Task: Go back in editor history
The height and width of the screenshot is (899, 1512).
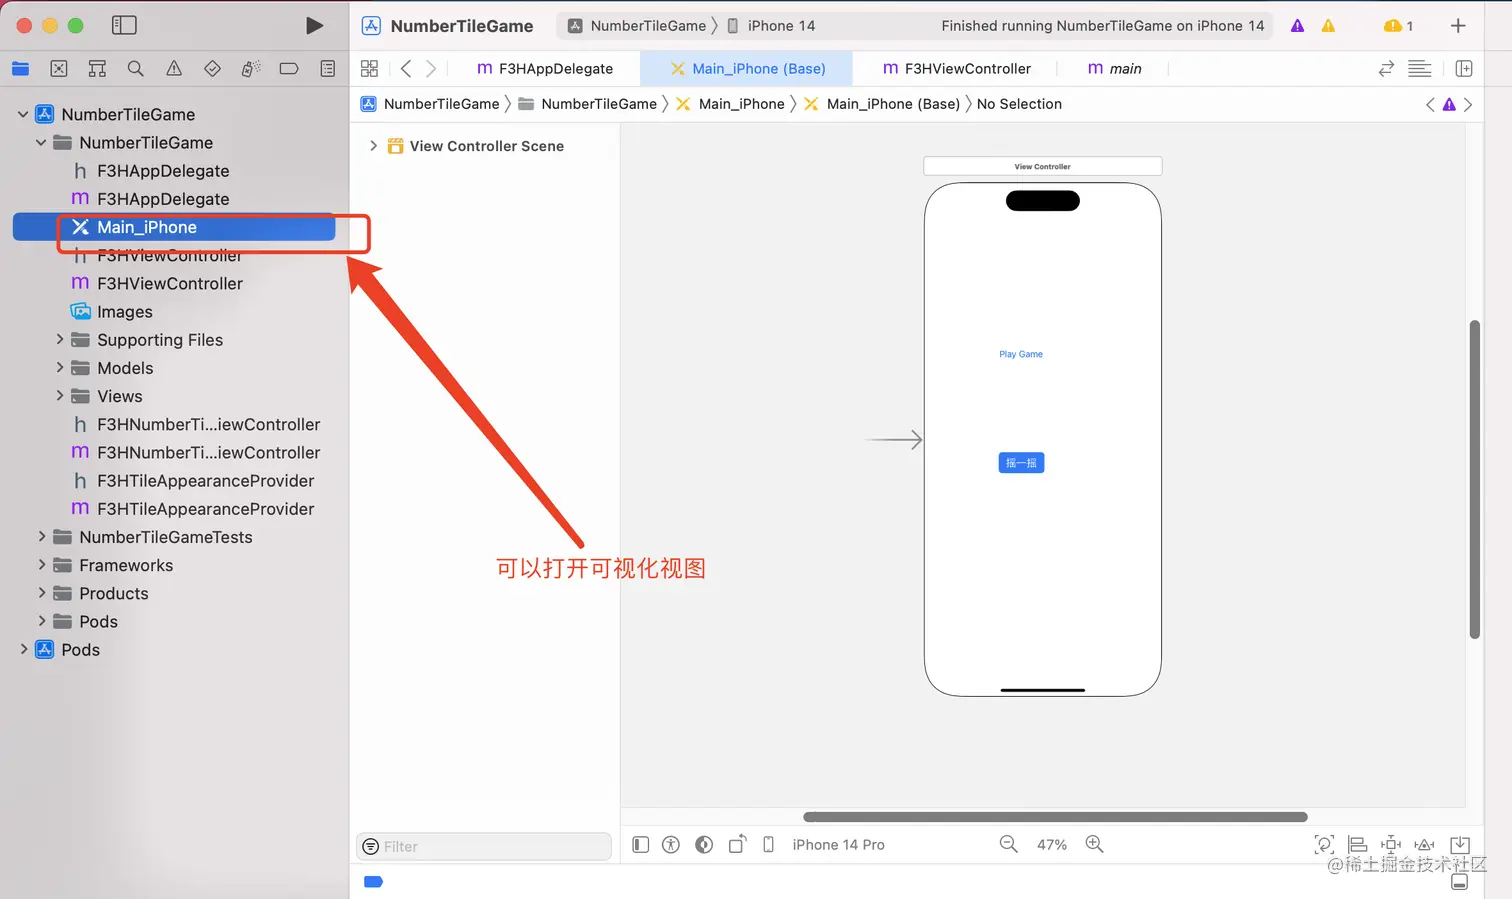Action: [406, 68]
